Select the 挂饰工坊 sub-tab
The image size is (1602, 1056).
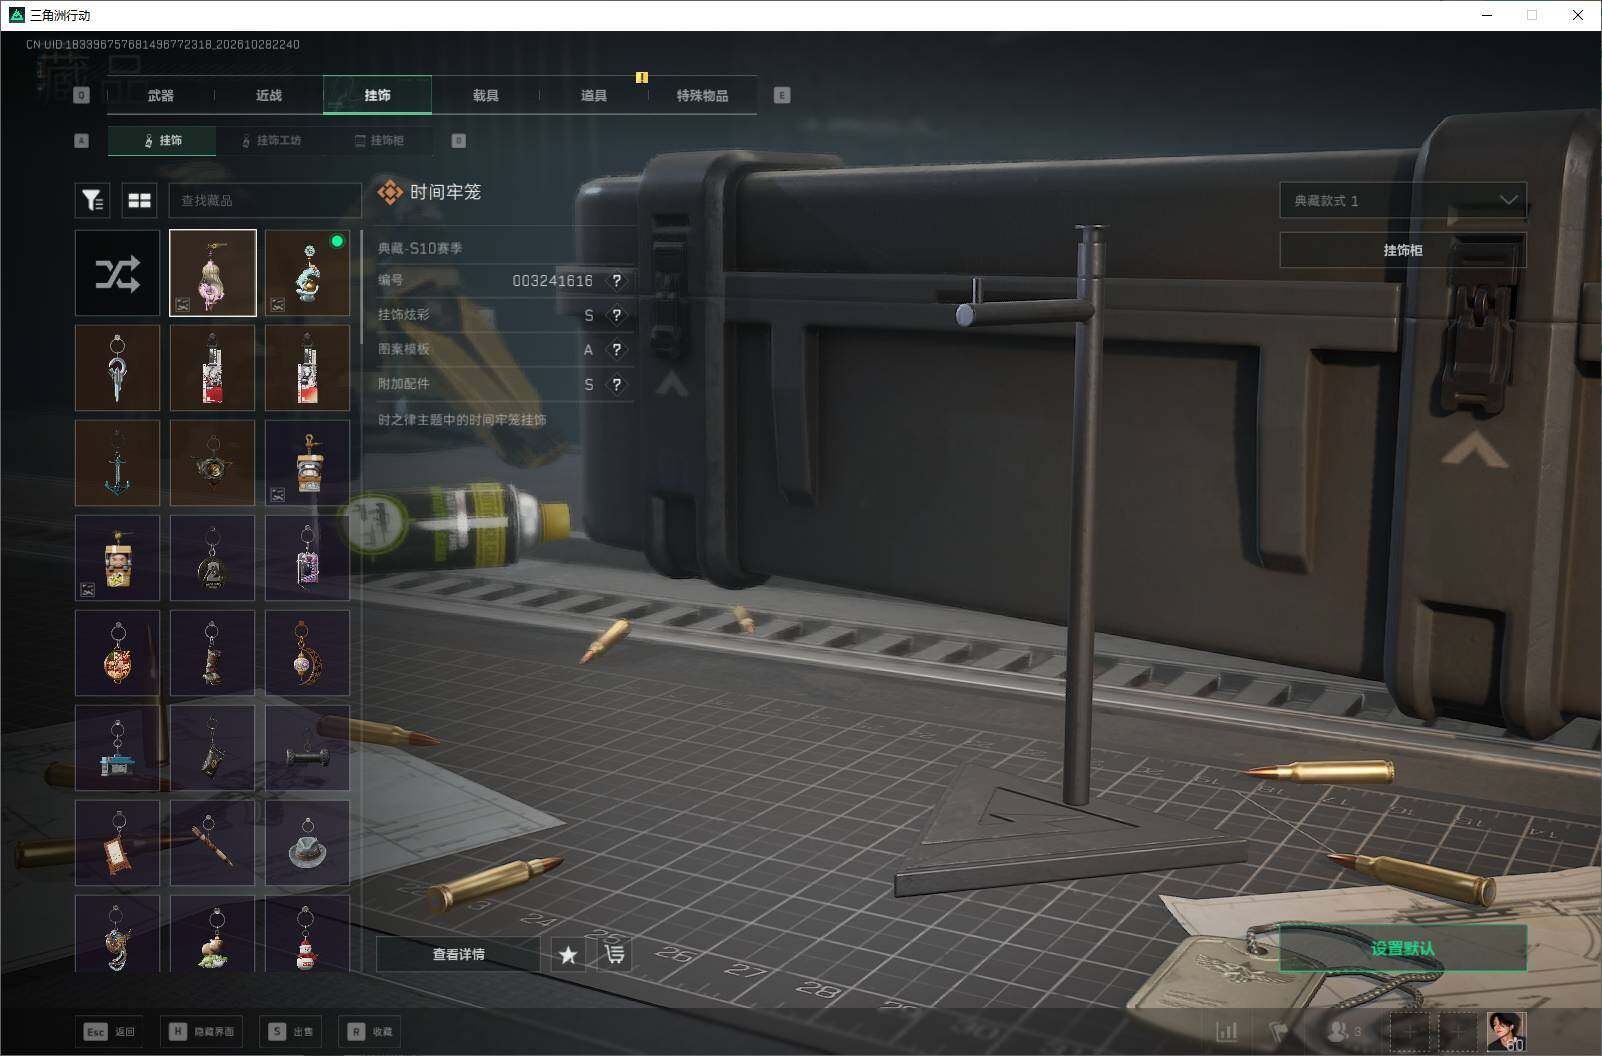(270, 140)
